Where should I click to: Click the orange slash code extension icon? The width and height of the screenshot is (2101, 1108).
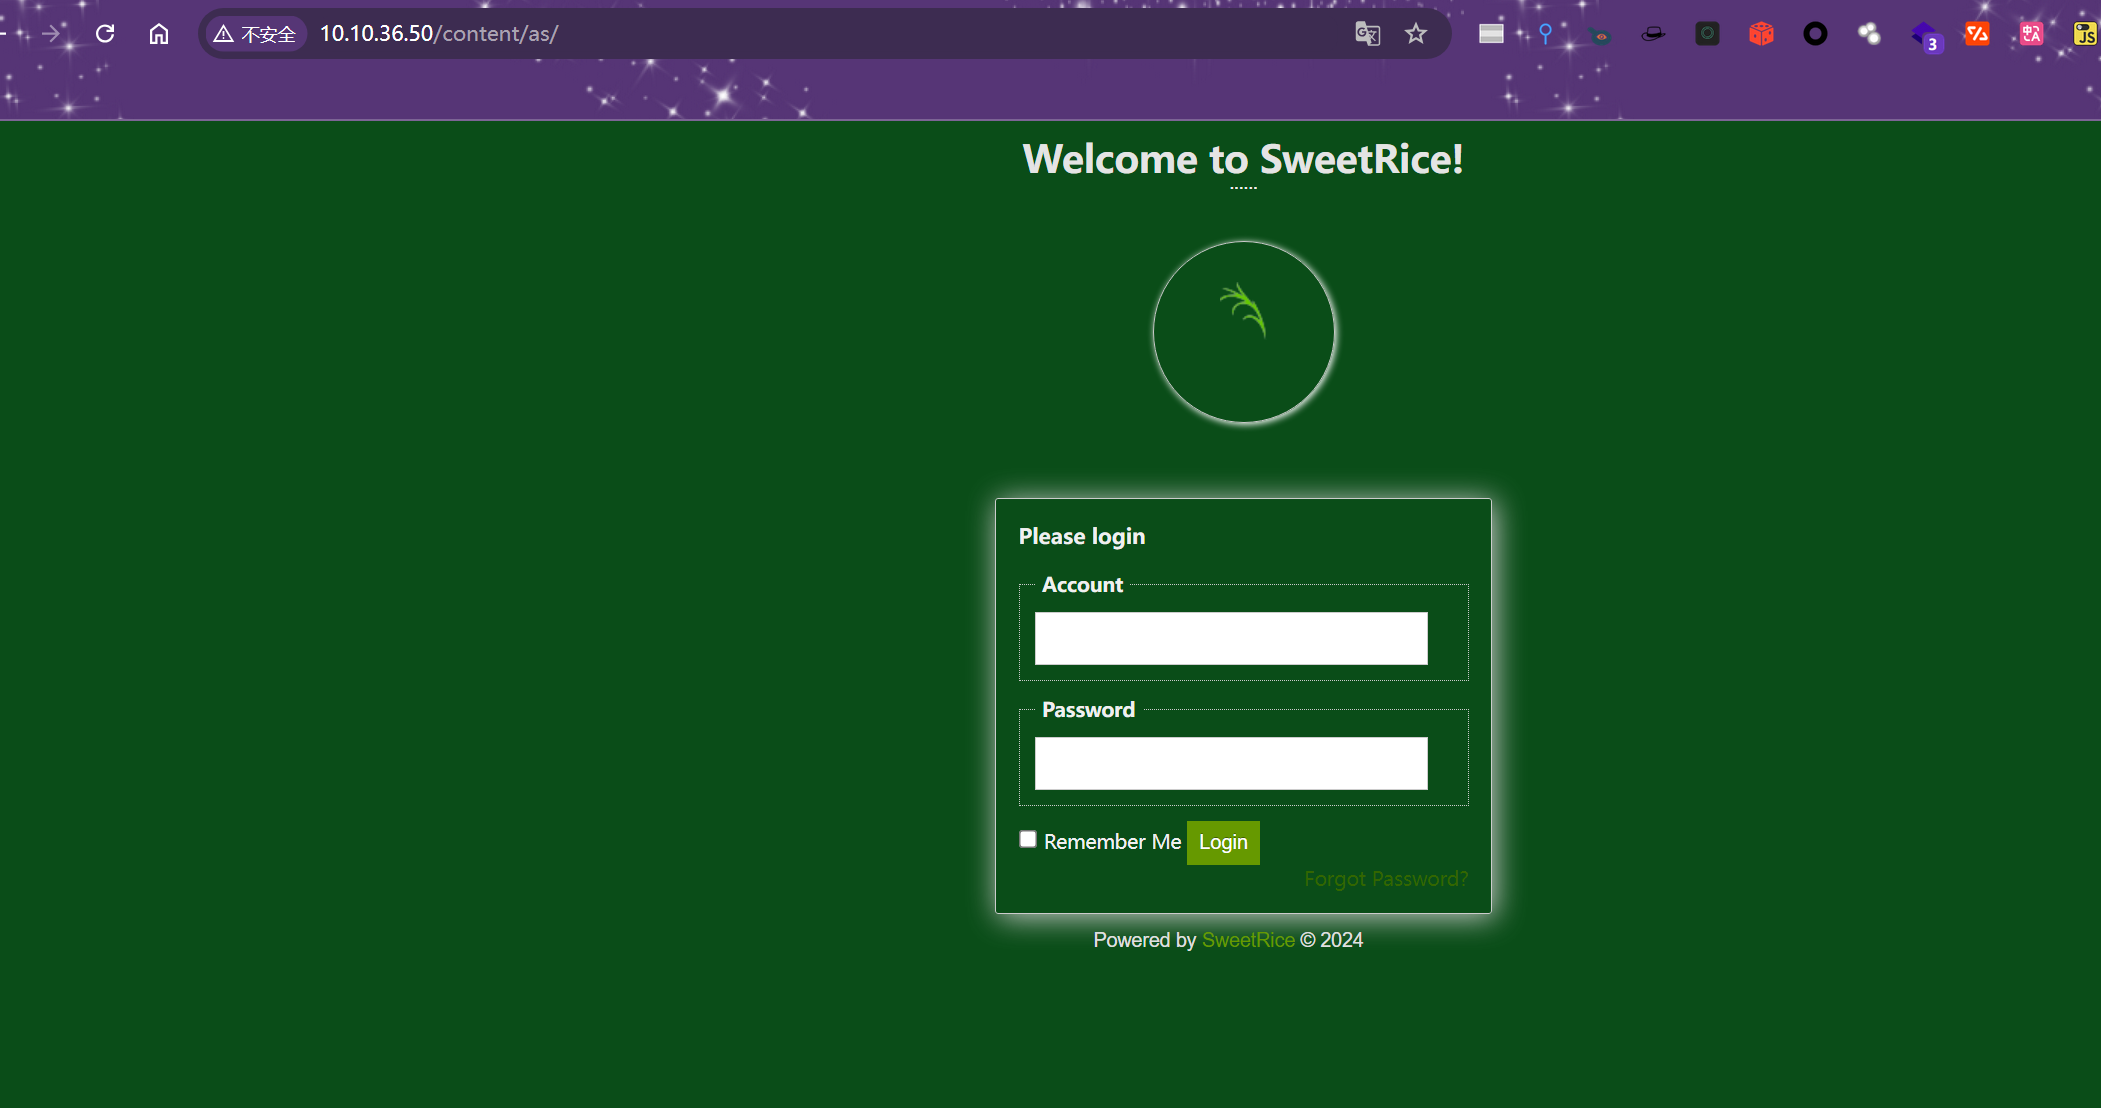pyautogui.click(x=1977, y=34)
